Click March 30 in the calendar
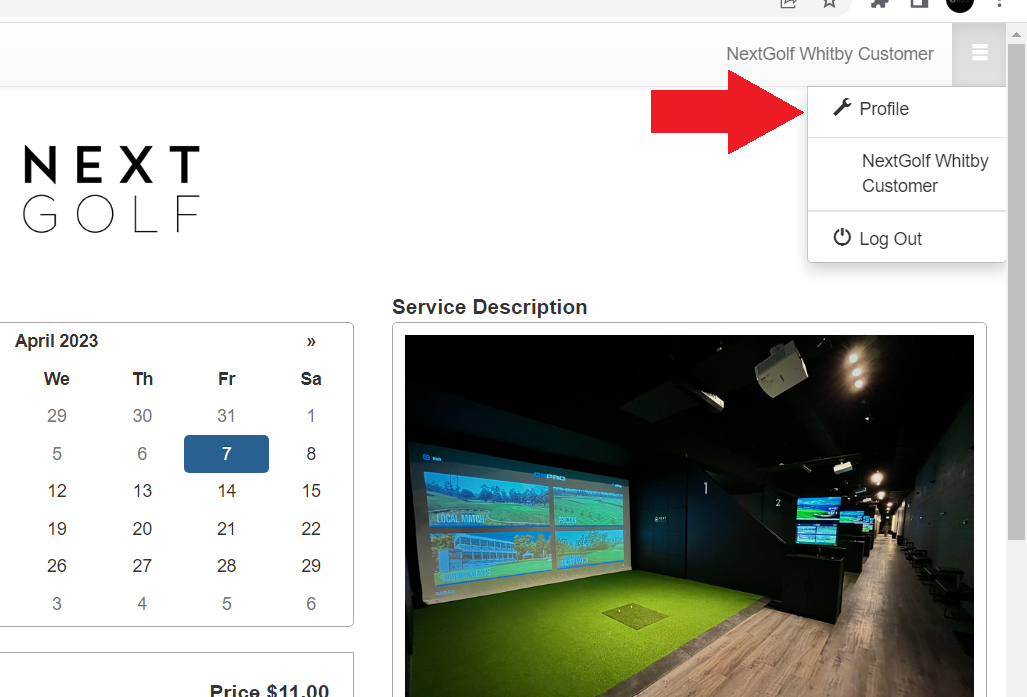 pyautogui.click(x=142, y=416)
